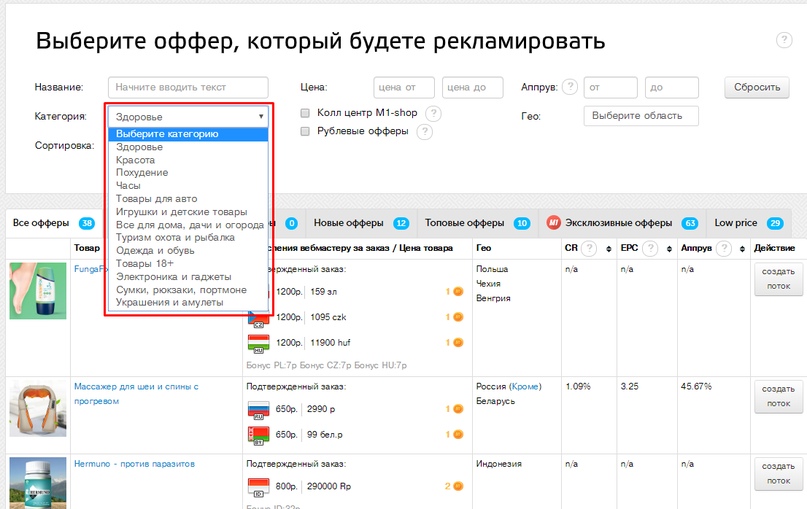This screenshot has width=807, height=509.
Task: Create flow for the Польша offer
Action: 778,279
